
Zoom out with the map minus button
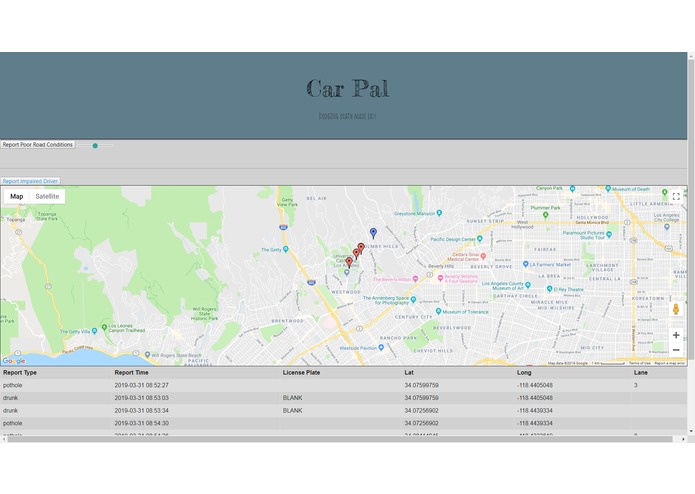tap(676, 350)
